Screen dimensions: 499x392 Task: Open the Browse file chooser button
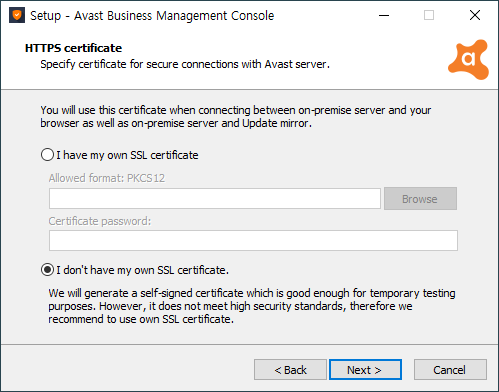(420, 199)
